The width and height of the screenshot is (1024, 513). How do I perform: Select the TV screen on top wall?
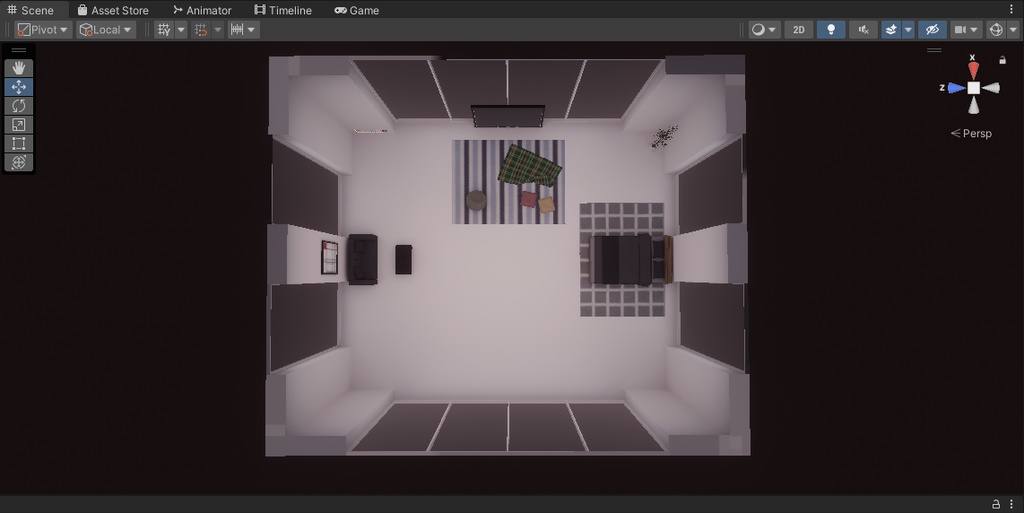coord(507,116)
